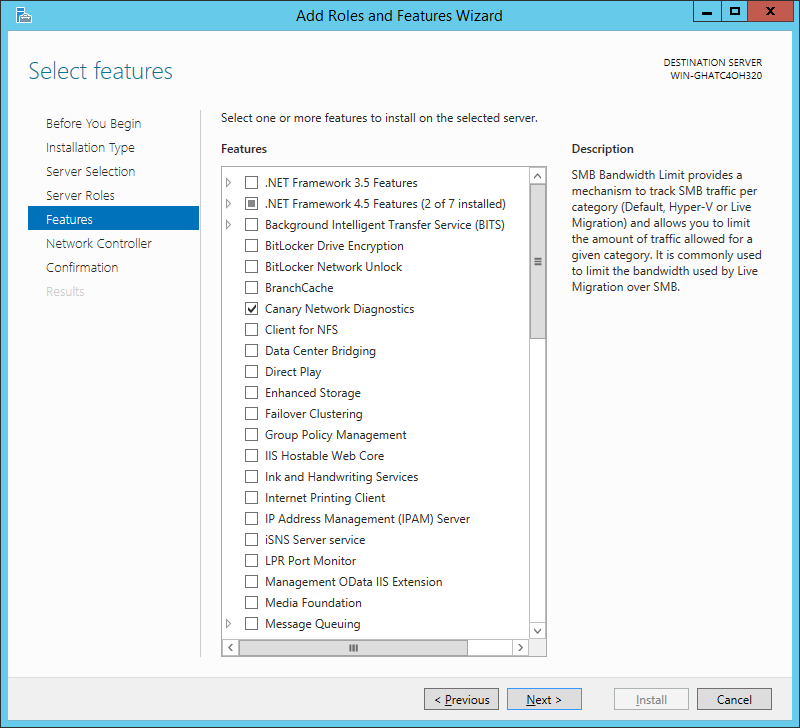The width and height of the screenshot is (800, 728).
Task: Uncheck Canary Network Diagnostics feature
Action: (252, 309)
